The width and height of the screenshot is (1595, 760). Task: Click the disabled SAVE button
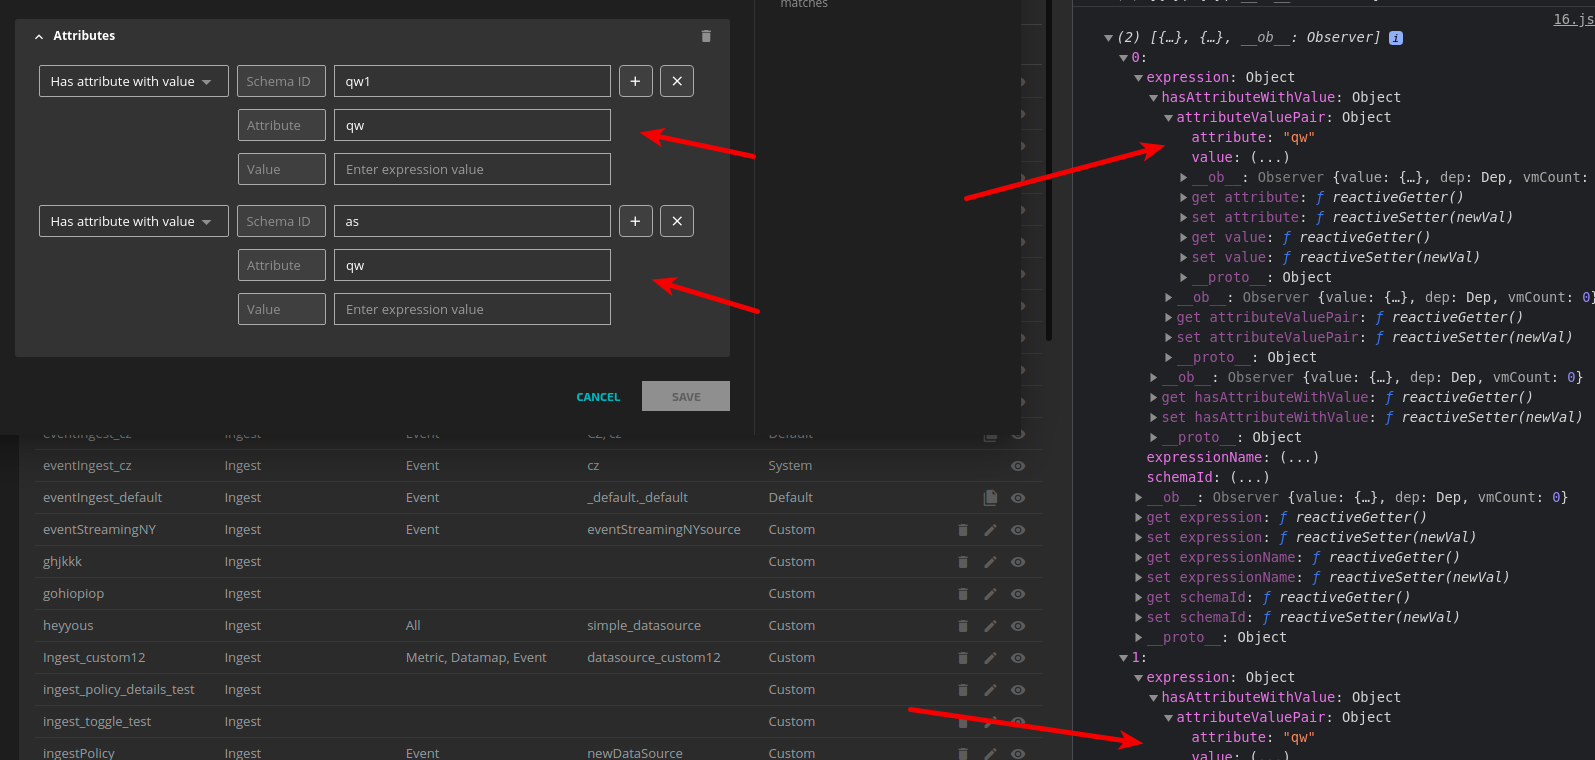click(x=686, y=396)
